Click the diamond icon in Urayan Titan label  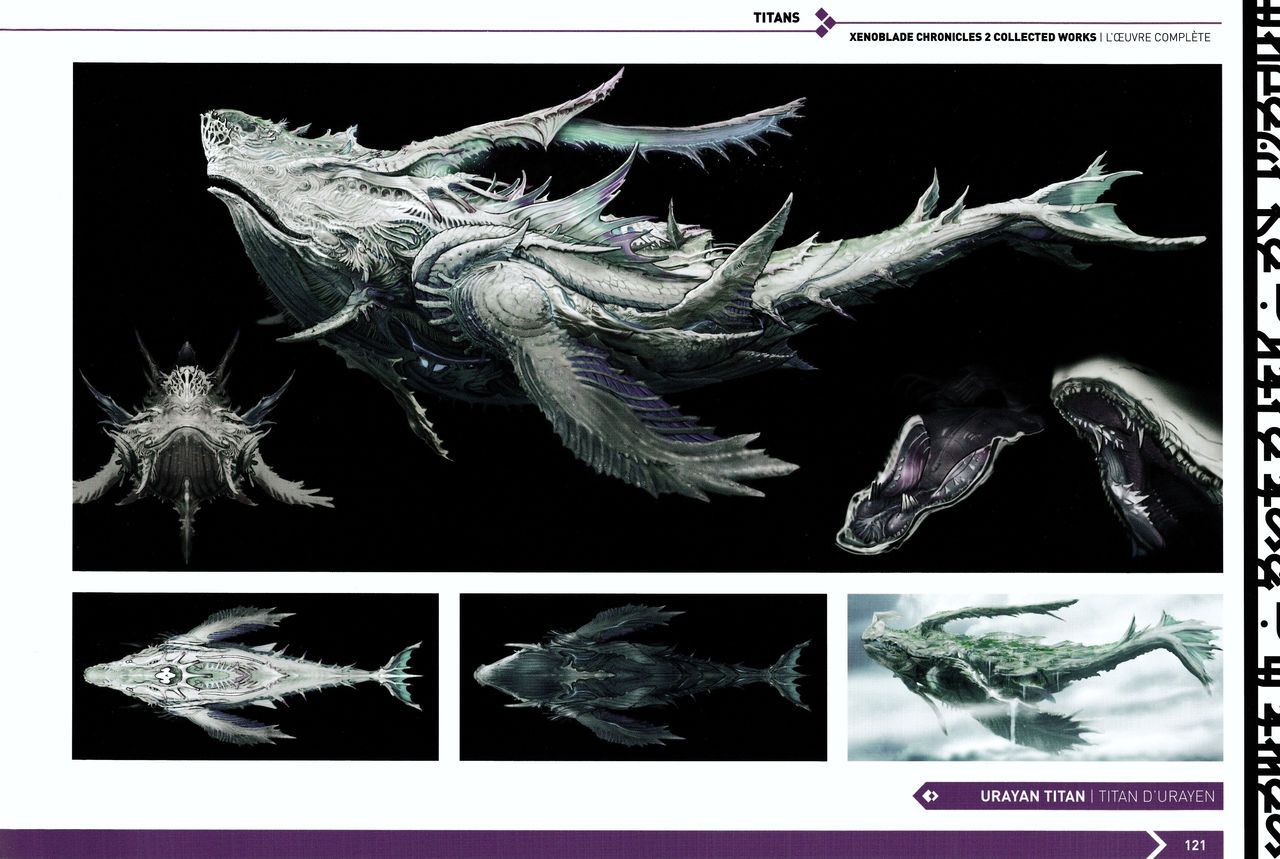coord(930,796)
